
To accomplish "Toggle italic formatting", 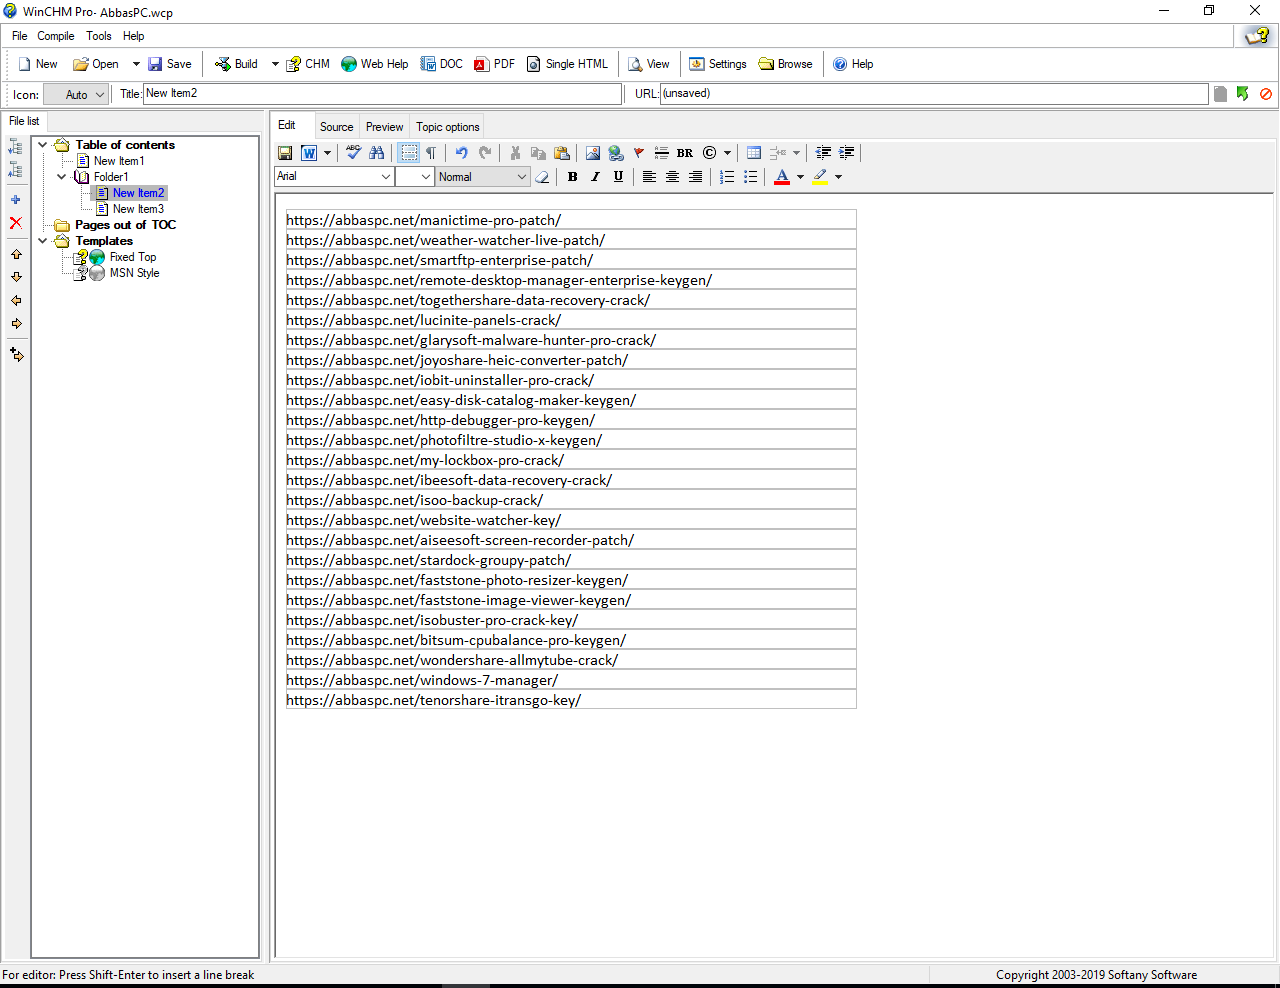I will coord(595,177).
